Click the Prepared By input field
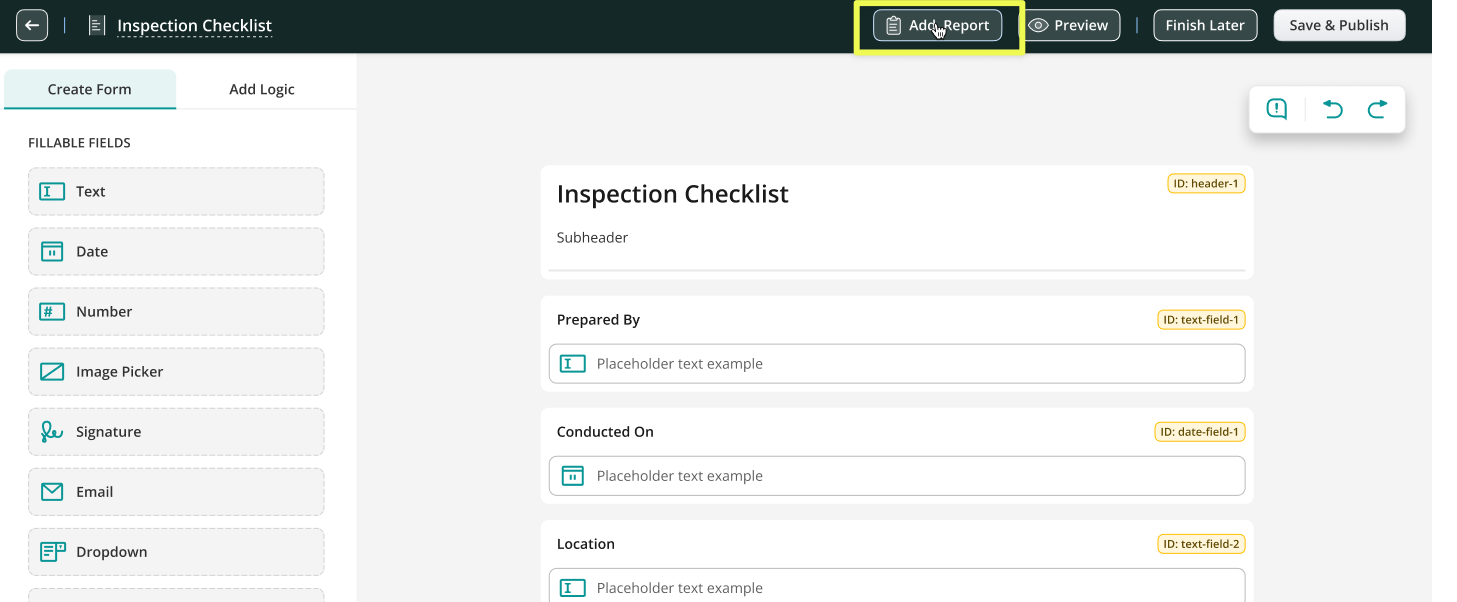The width and height of the screenshot is (1457, 602). pyautogui.click(x=897, y=364)
